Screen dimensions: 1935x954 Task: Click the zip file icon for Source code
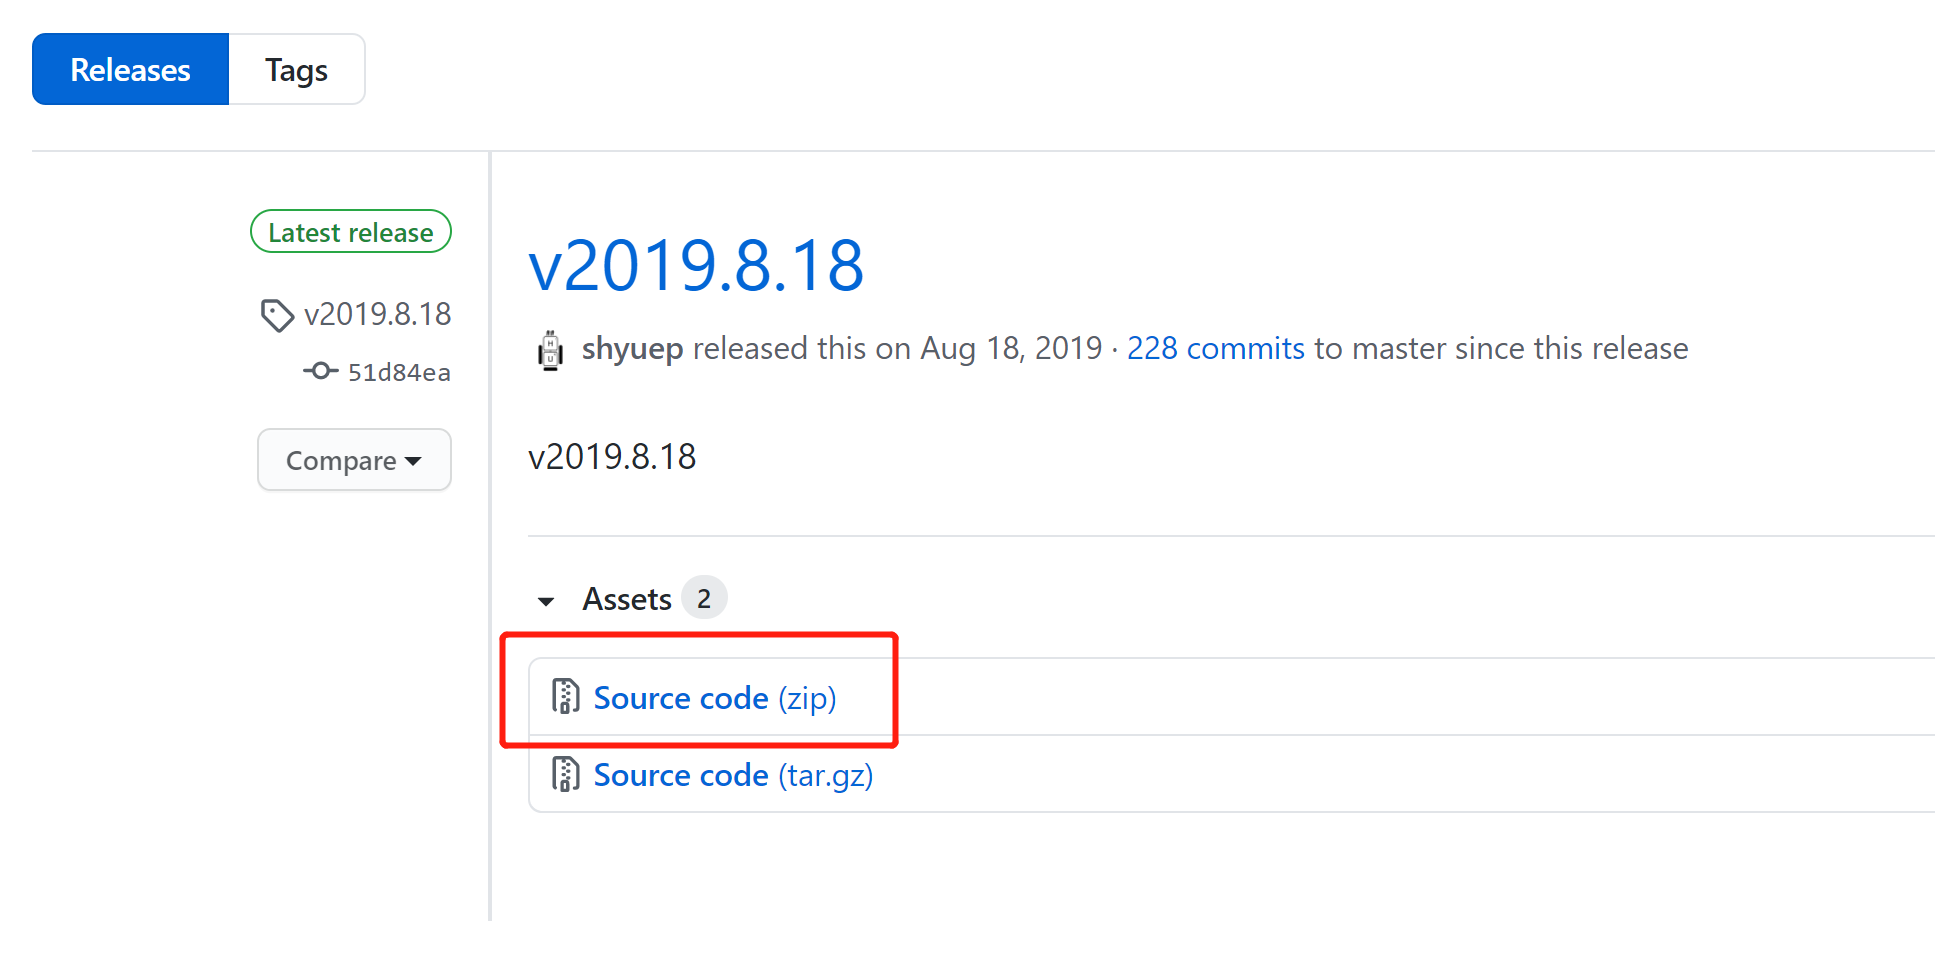pos(566,696)
